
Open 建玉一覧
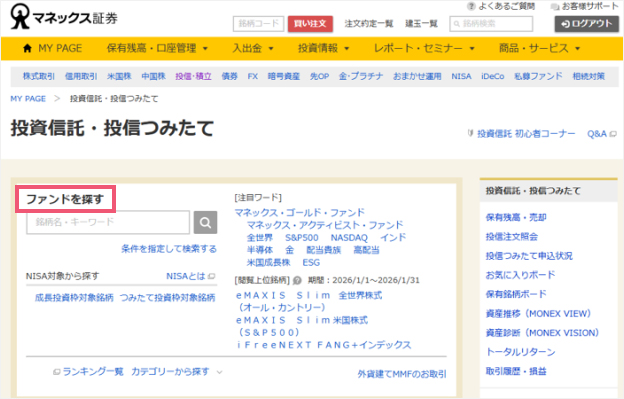pos(421,24)
